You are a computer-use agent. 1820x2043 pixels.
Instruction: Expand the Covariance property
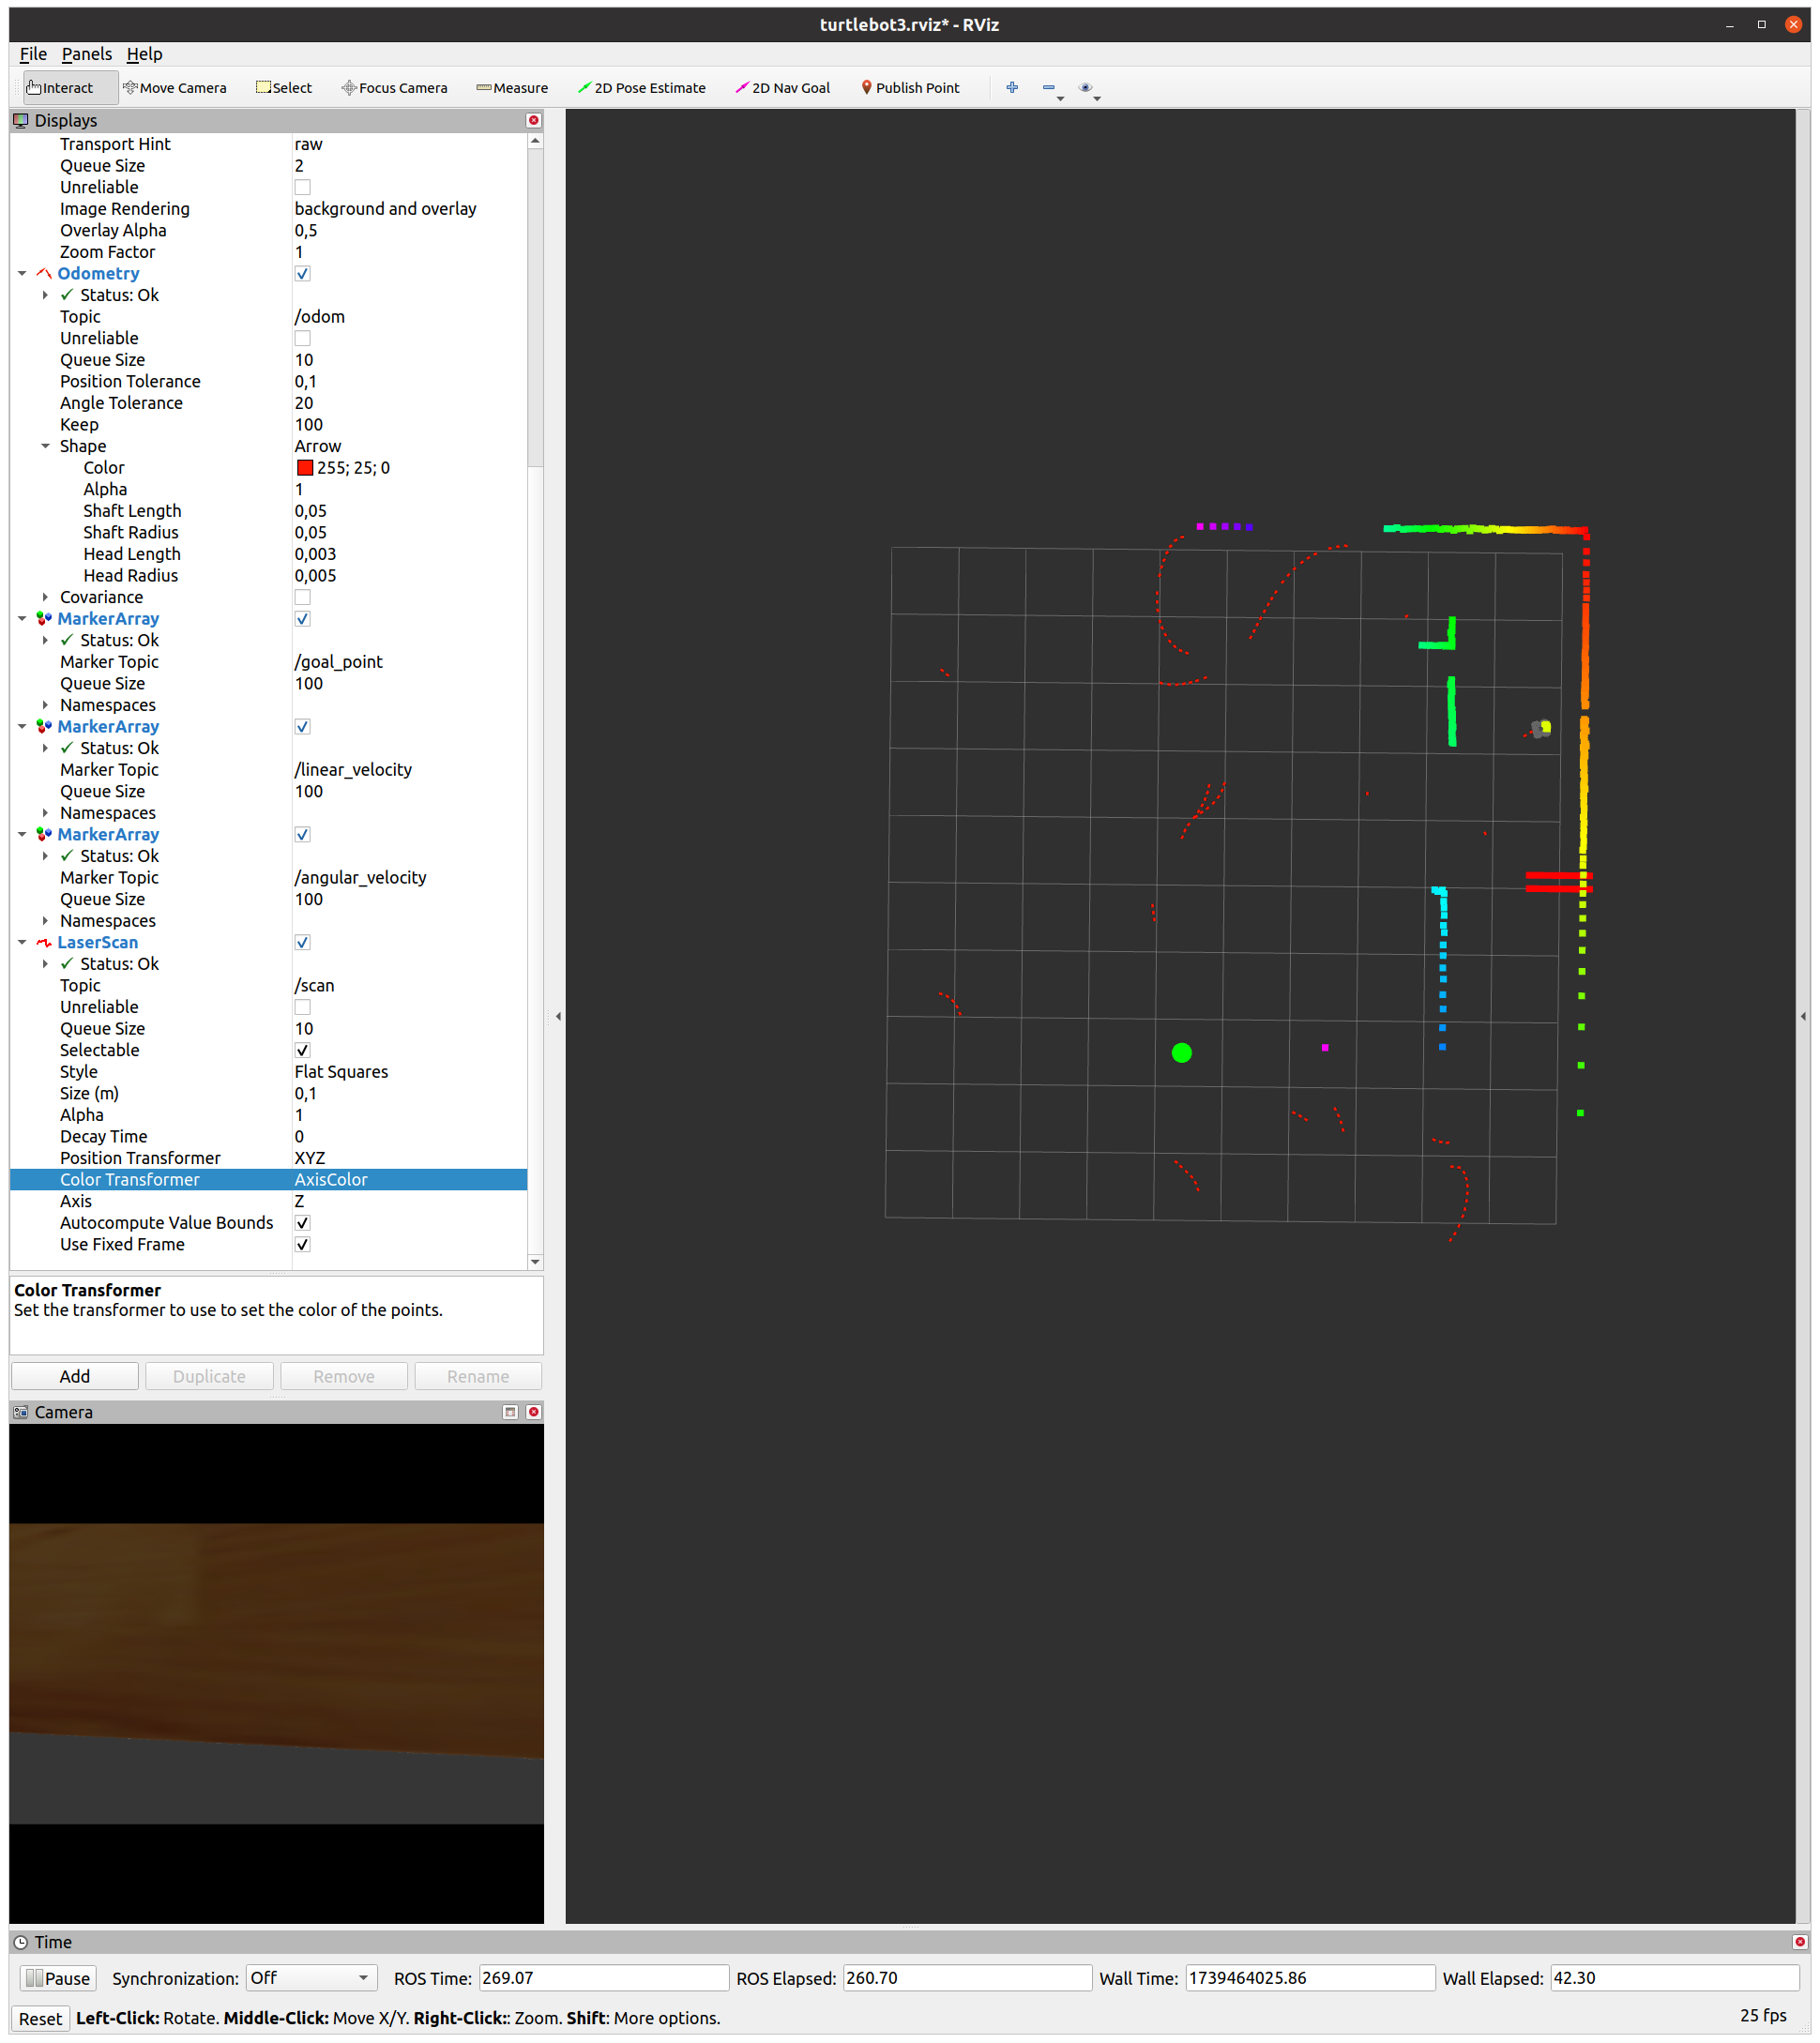pos(45,597)
